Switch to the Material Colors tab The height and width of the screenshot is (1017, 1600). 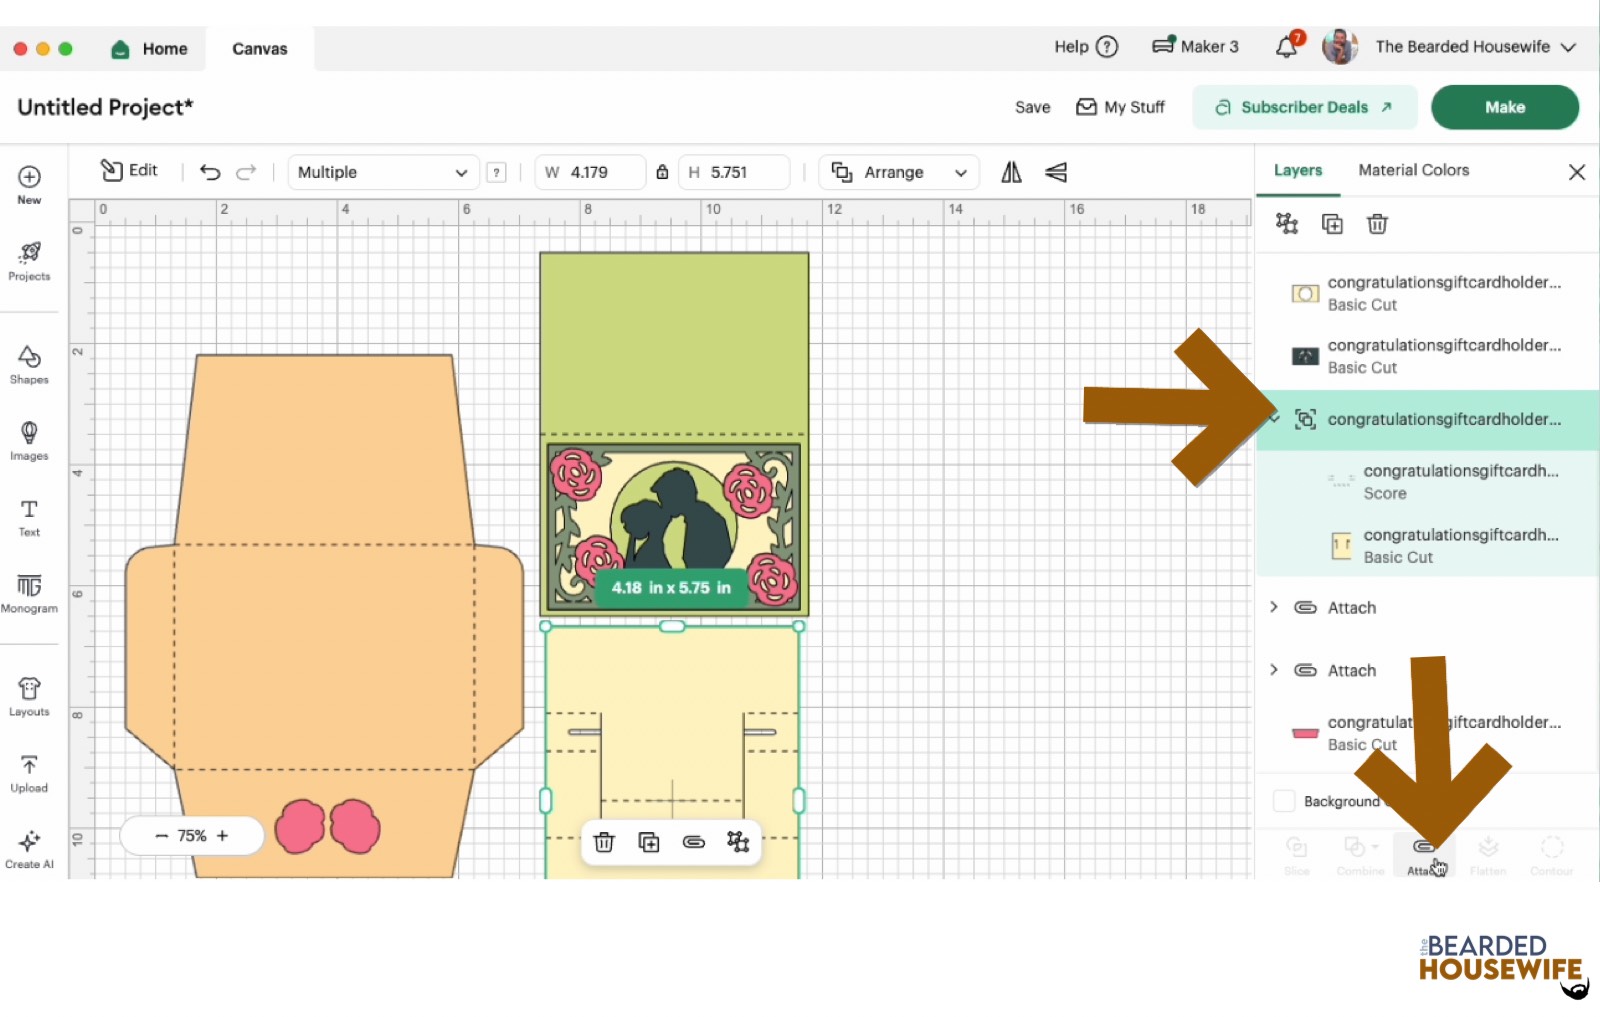pyautogui.click(x=1413, y=170)
